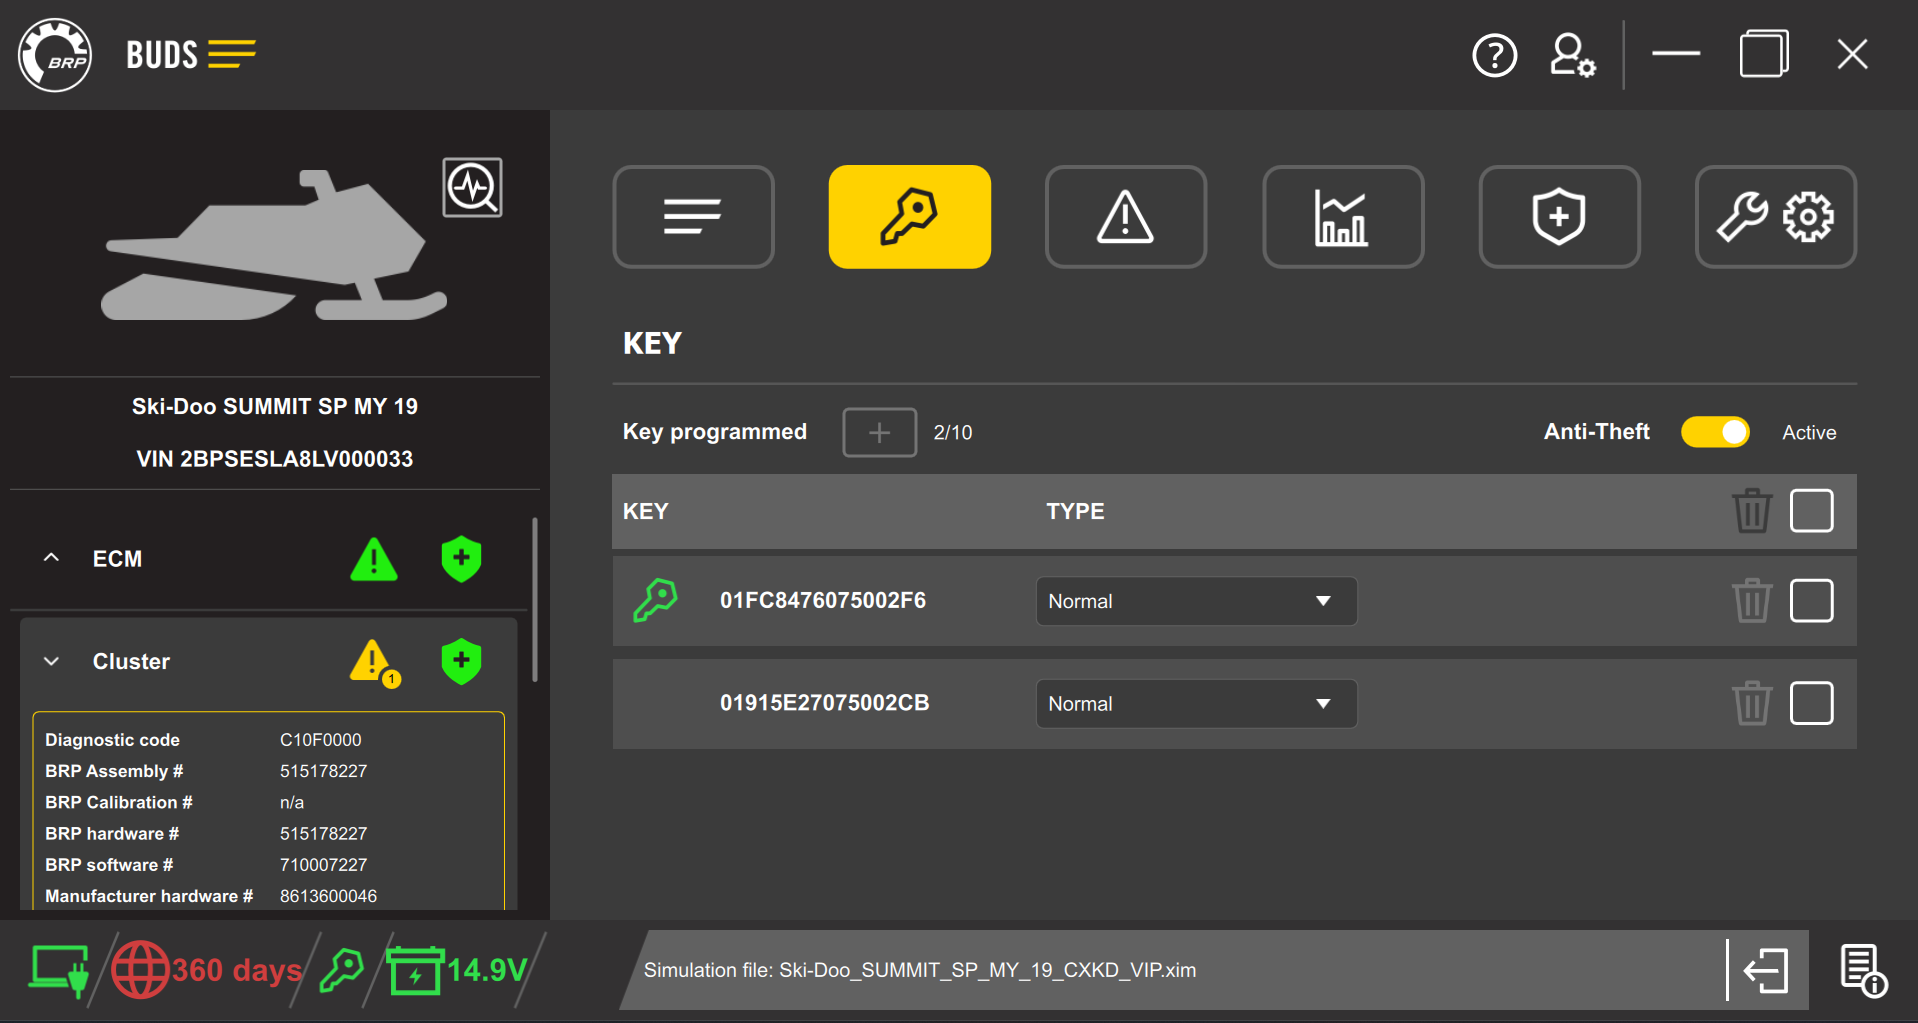1918x1023 pixels.
Task: Add a new key with the plus button
Action: tap(878, 432)
